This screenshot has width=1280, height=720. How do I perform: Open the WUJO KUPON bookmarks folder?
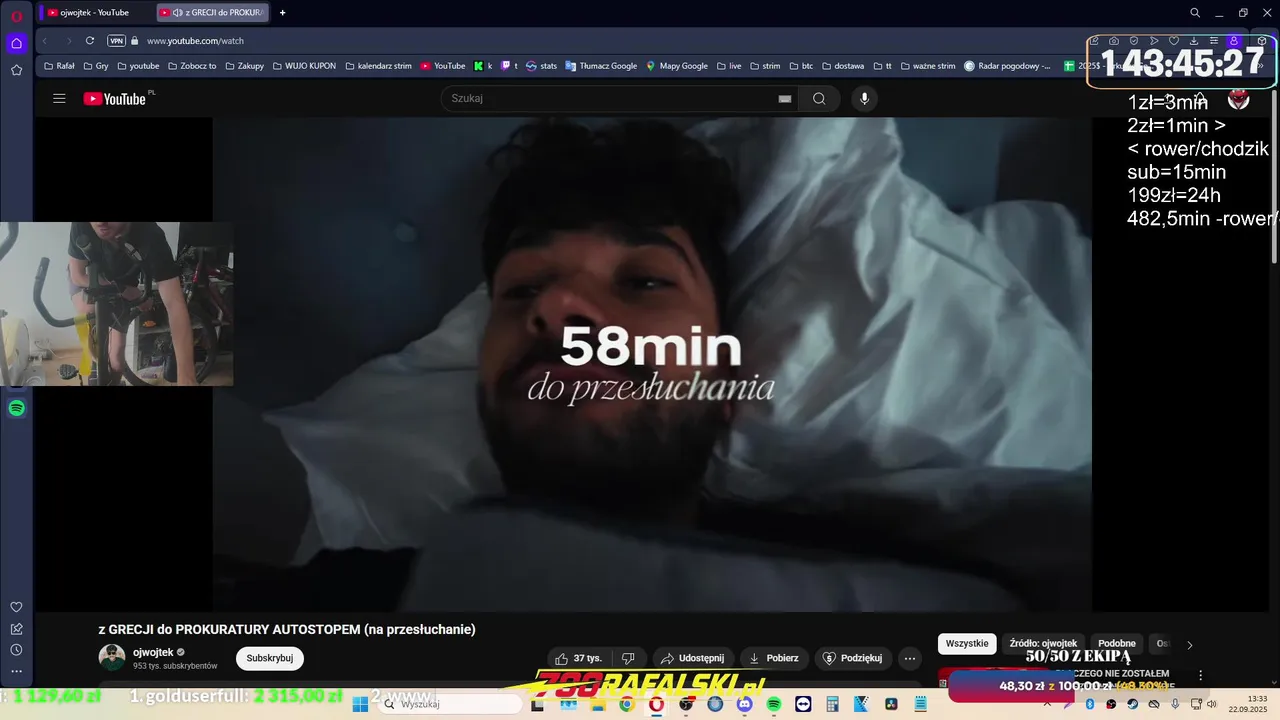(x=304, y=66)
